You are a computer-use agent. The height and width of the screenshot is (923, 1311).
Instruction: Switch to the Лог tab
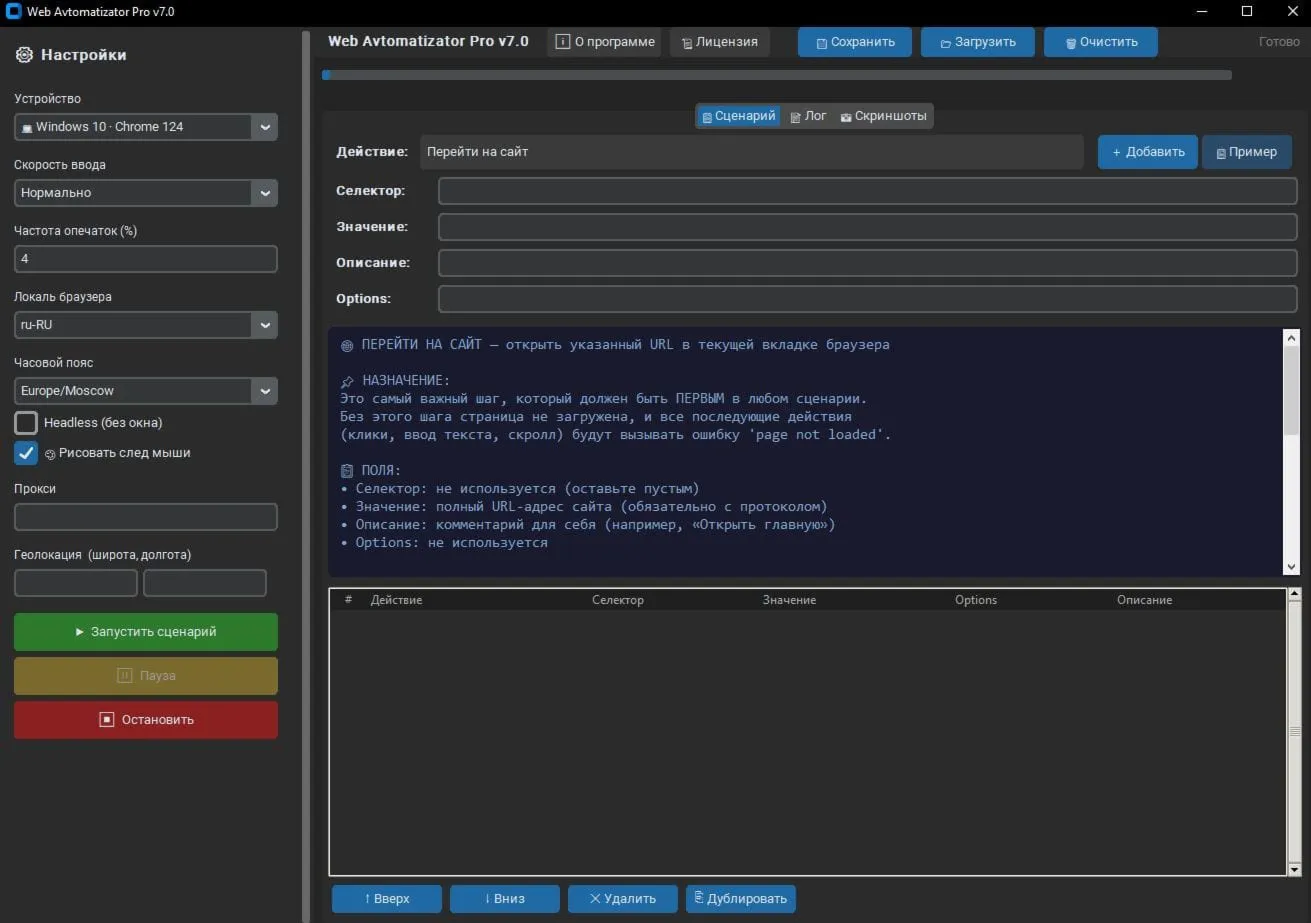(808, 116)
